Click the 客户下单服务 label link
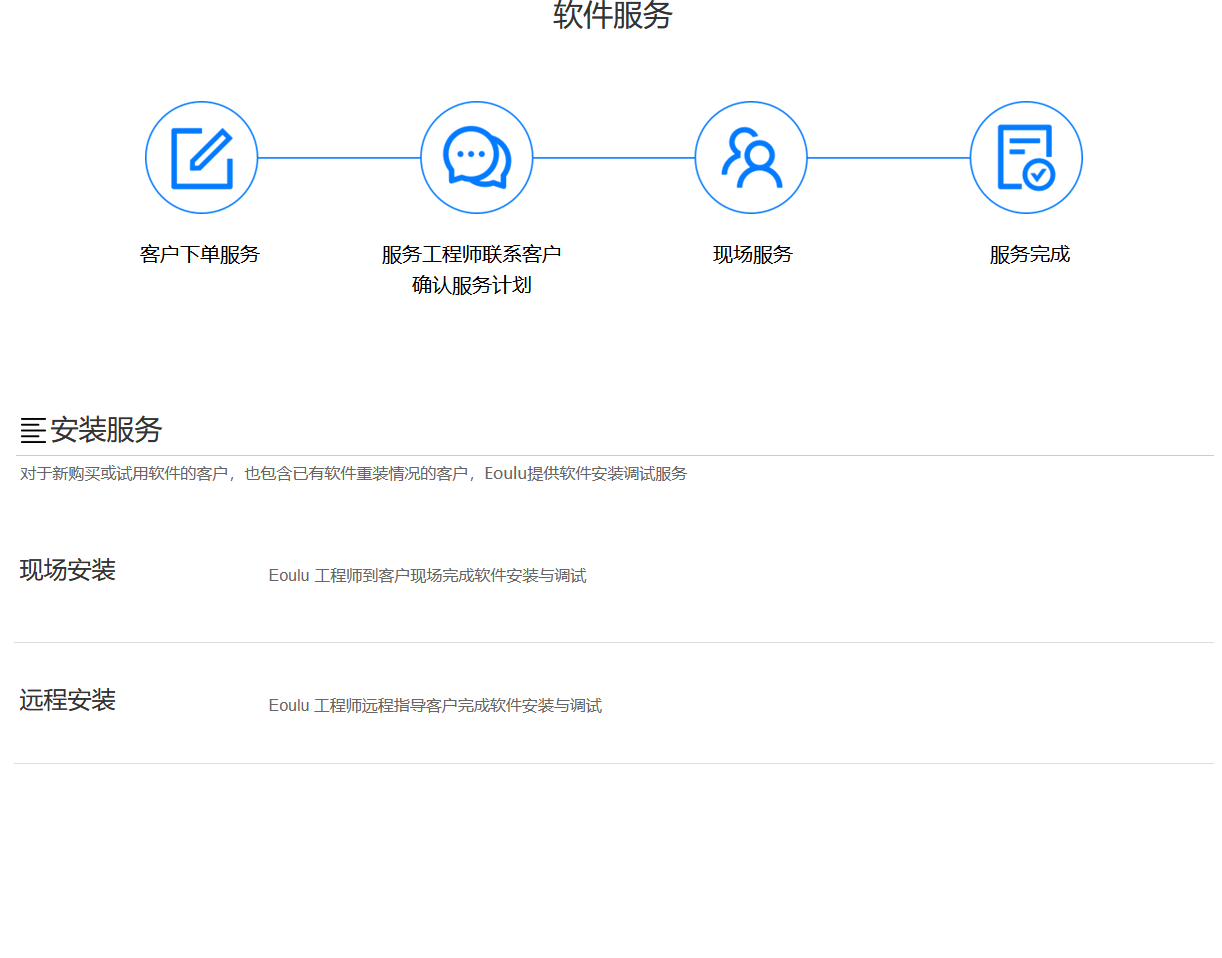The height and width of the screenshot is (958, 1222). pos(200,254)
